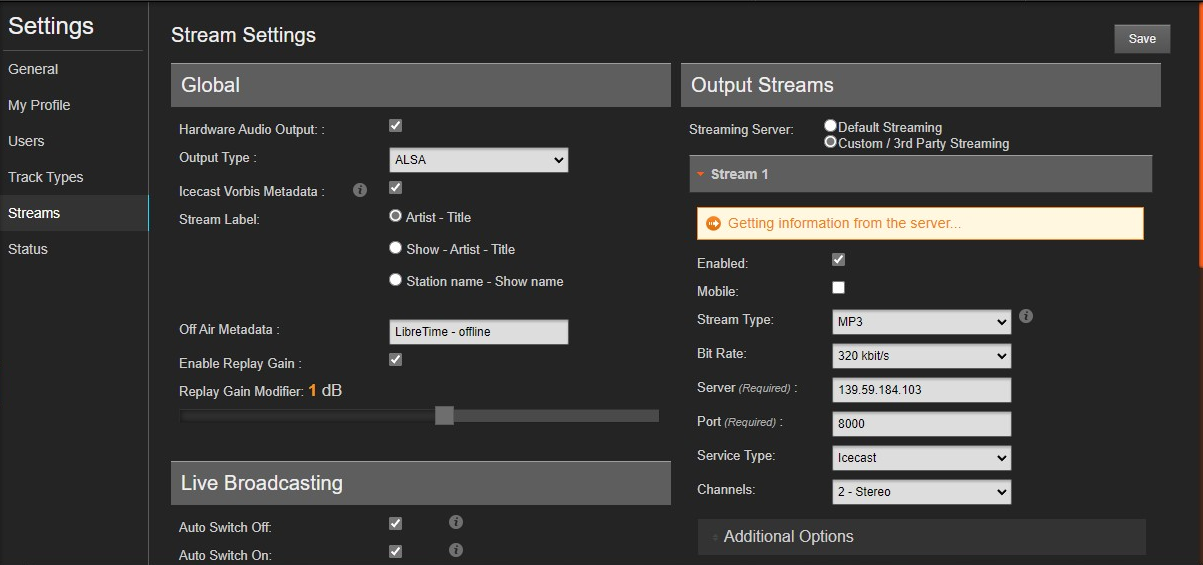
Task: Select Show - Artist - Title option
Action: point(396,248)
